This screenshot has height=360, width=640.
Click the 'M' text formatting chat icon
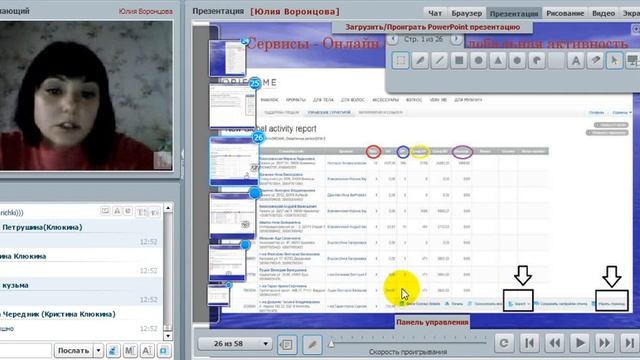coord(130,351)
